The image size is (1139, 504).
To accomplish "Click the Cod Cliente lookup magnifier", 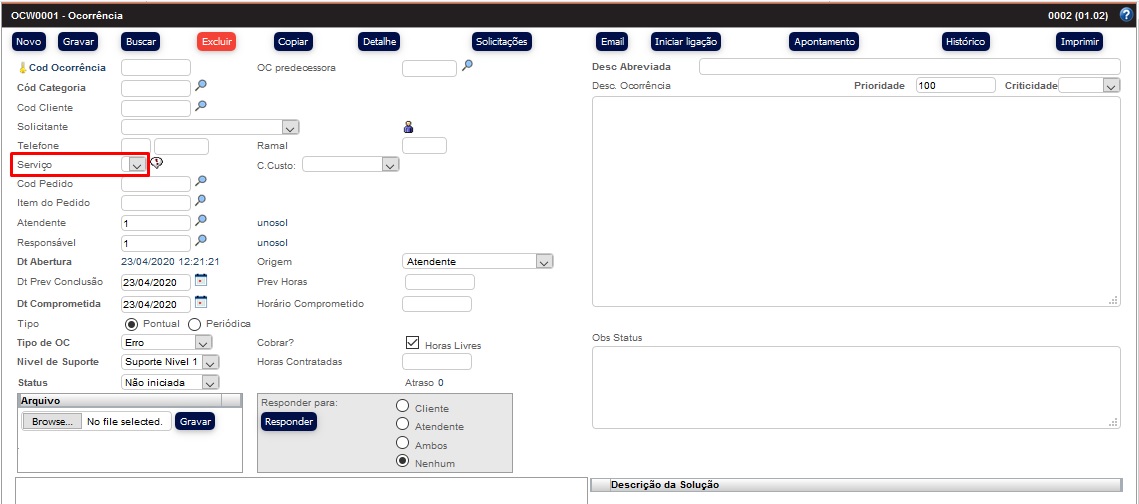I will coord(201,106).
